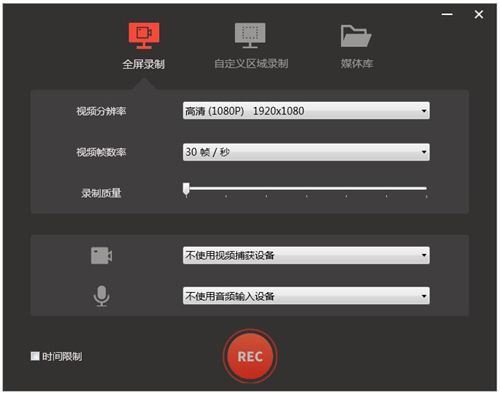Open the 媒体库 tab label
Screen dimensions: 500x393
357,63
